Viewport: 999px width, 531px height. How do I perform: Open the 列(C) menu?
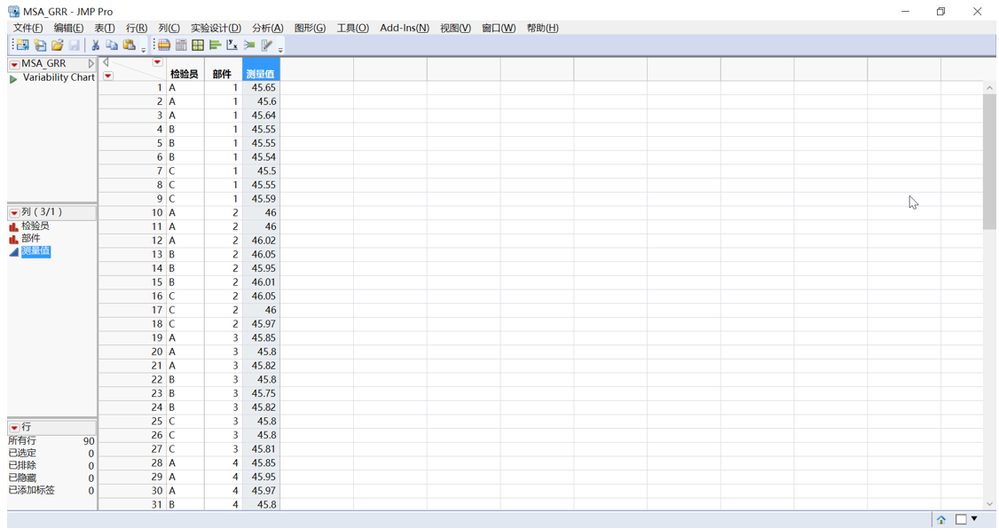point(169,28)
